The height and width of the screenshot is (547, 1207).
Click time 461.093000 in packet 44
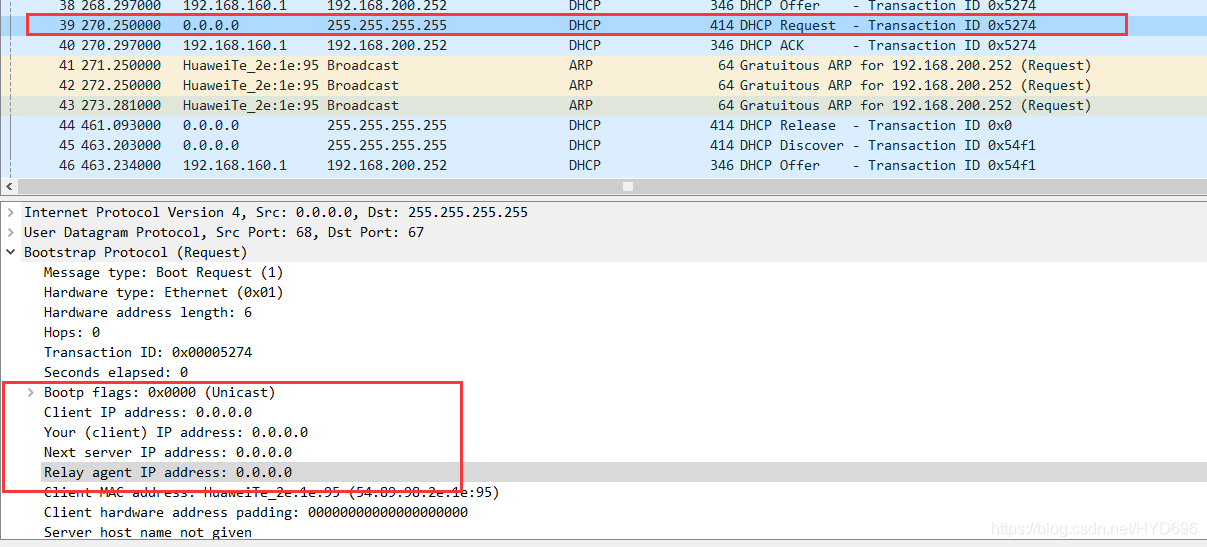pos(121,125)
